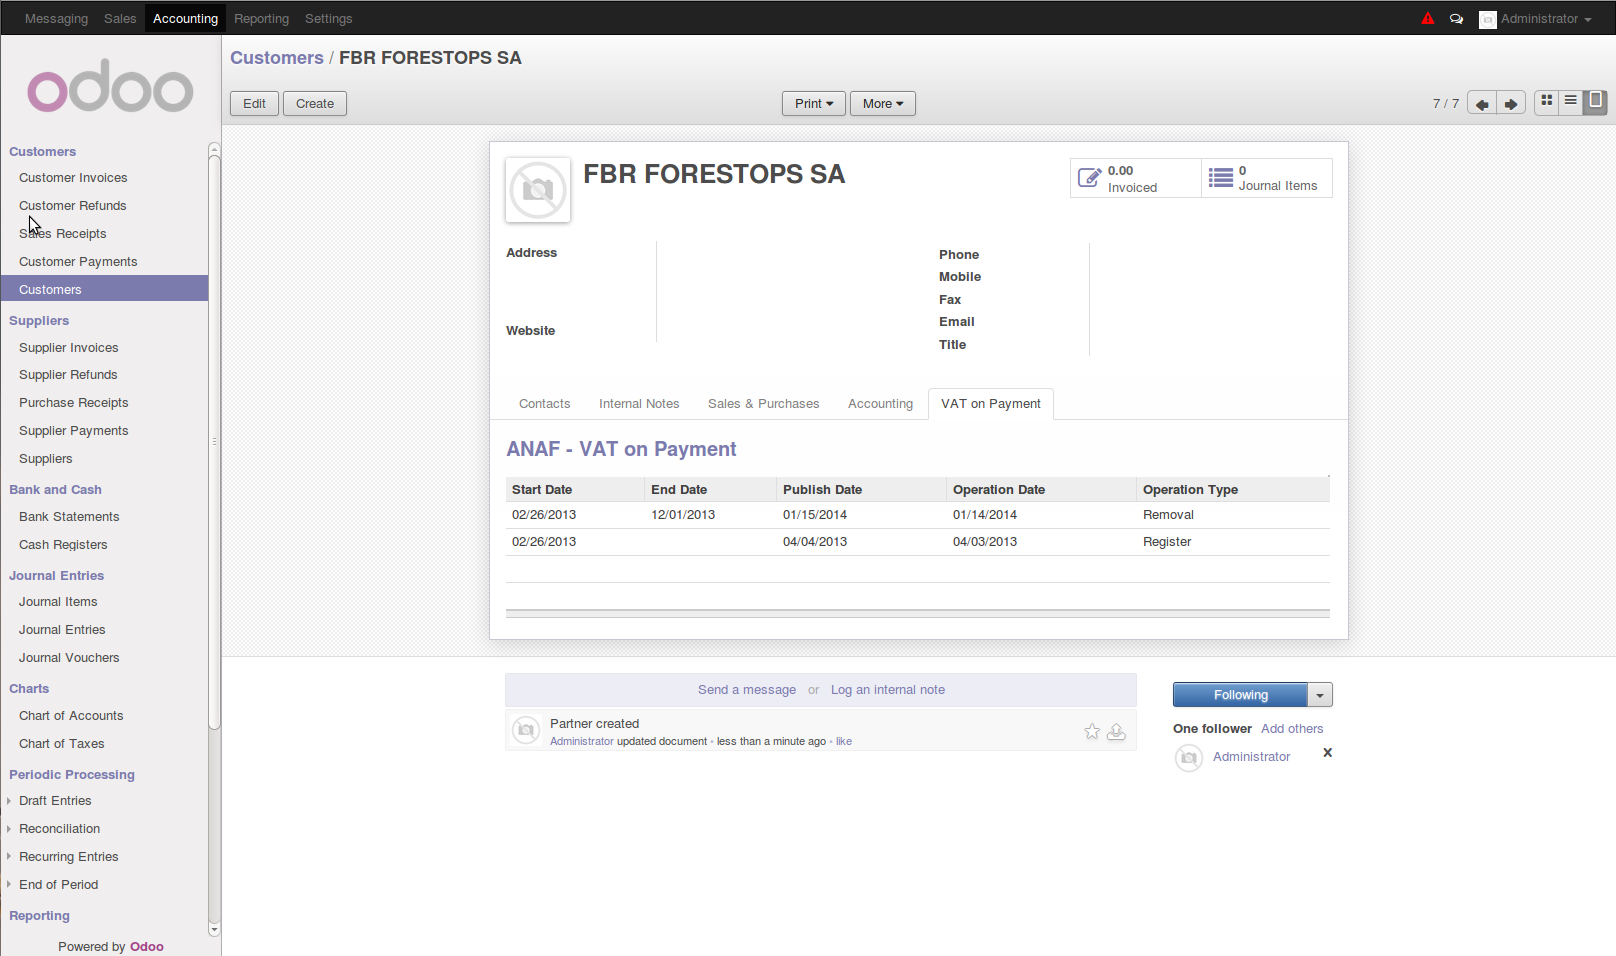Remove Administrator follower with X icon
This screenshot has width=1616, height=956.
point(1328,753)
